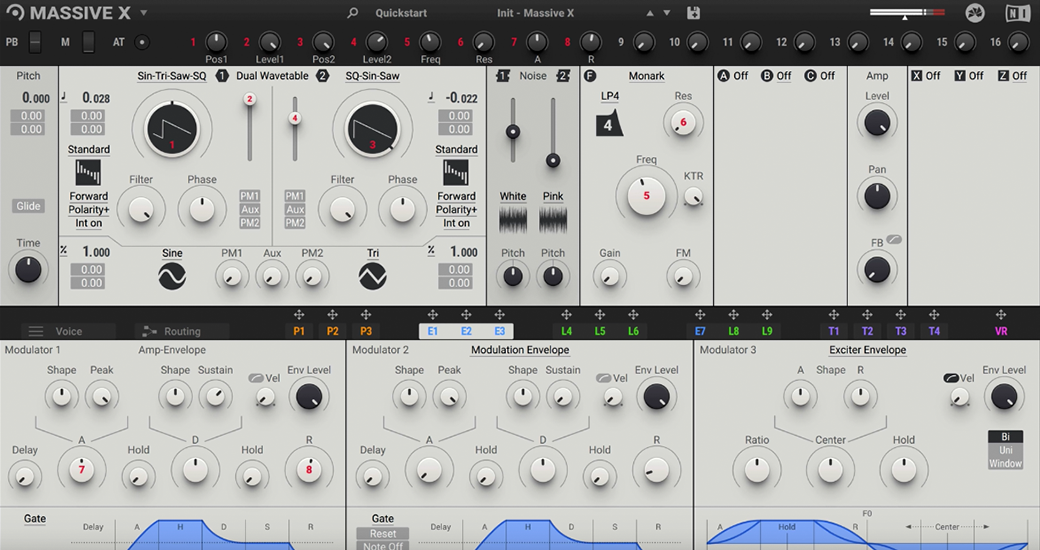
Task: Click filter Freq knob marked 5
Action: click(646, 195)
